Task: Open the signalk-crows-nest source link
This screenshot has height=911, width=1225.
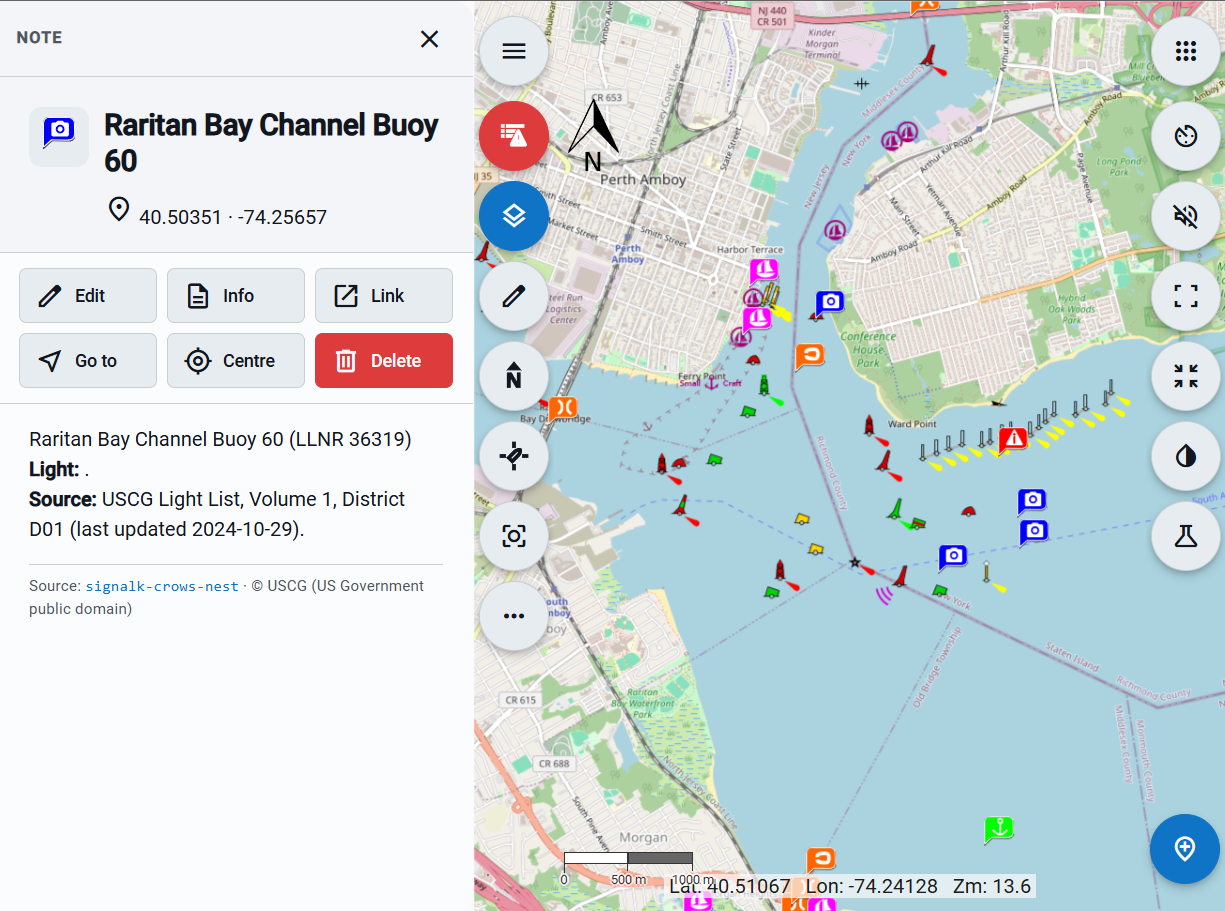Action: (x=162, y=586)
